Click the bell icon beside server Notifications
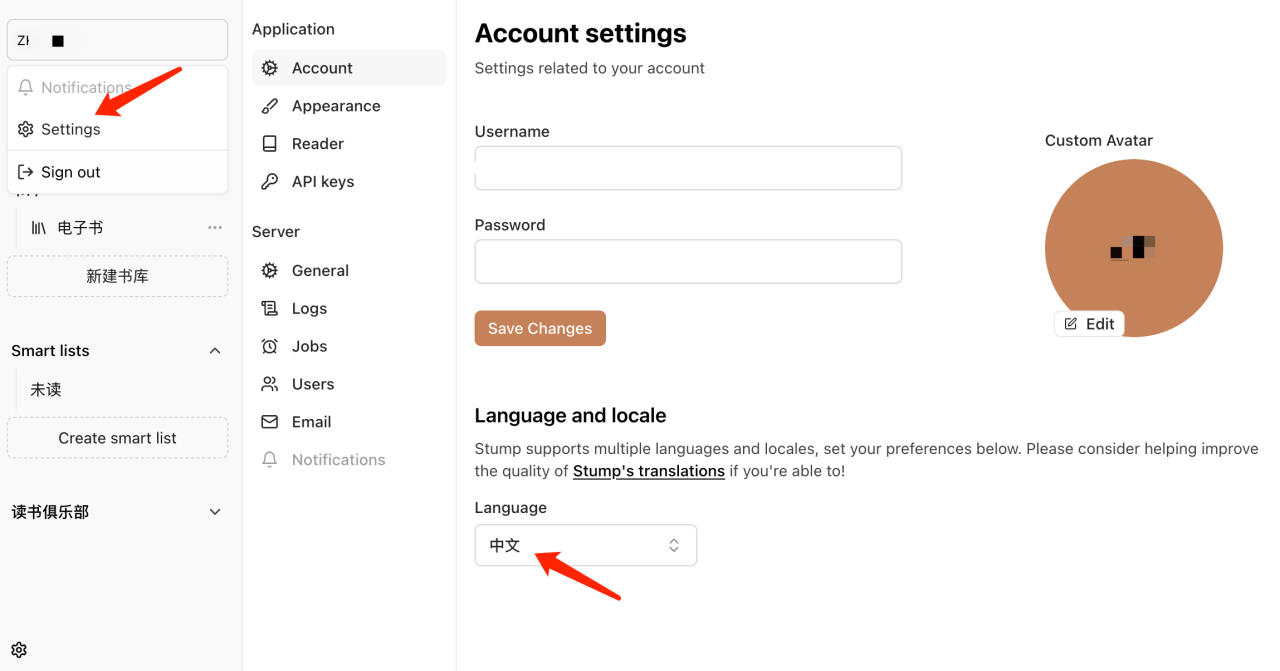 point(270,460)
